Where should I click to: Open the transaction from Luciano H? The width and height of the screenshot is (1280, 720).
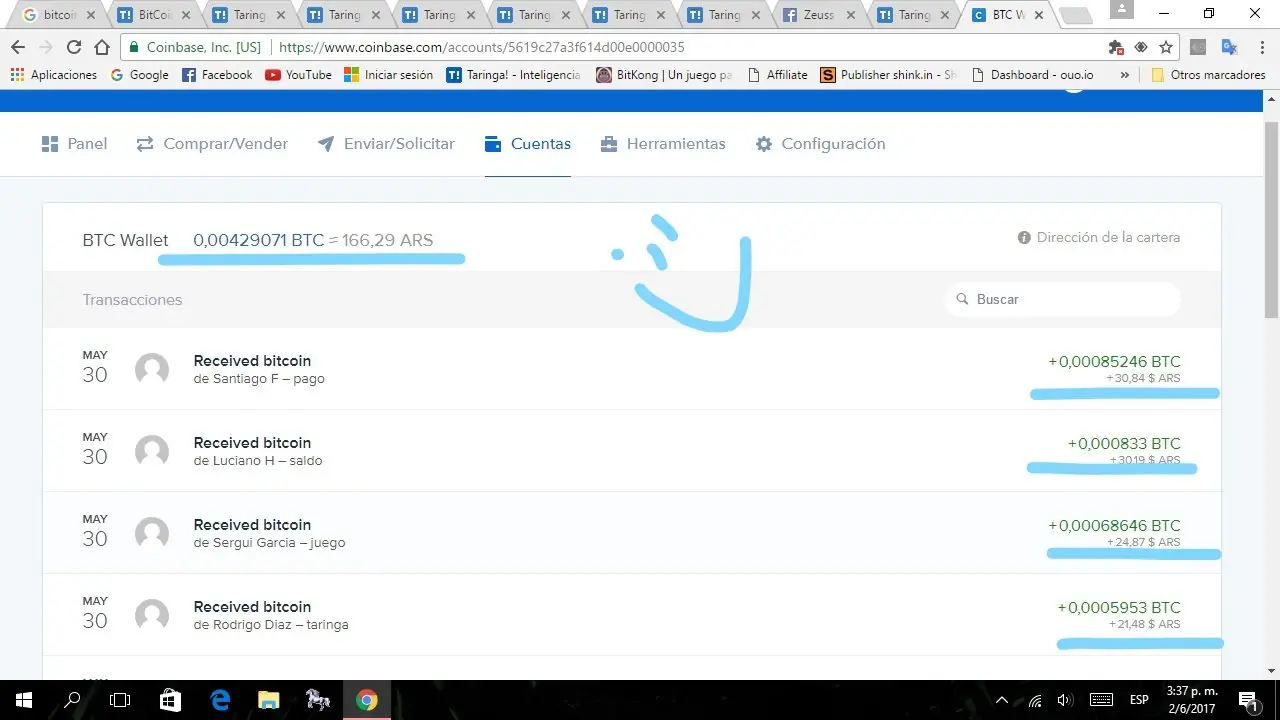coord(632,451)
